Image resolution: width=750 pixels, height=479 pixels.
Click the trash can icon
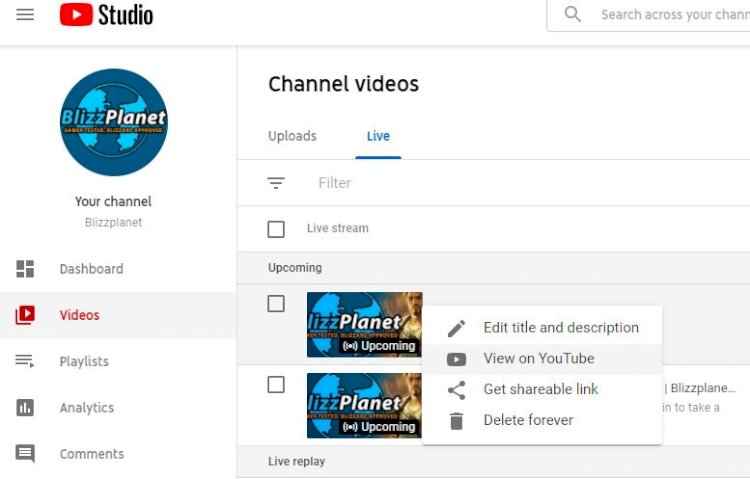tap(456, 421)
